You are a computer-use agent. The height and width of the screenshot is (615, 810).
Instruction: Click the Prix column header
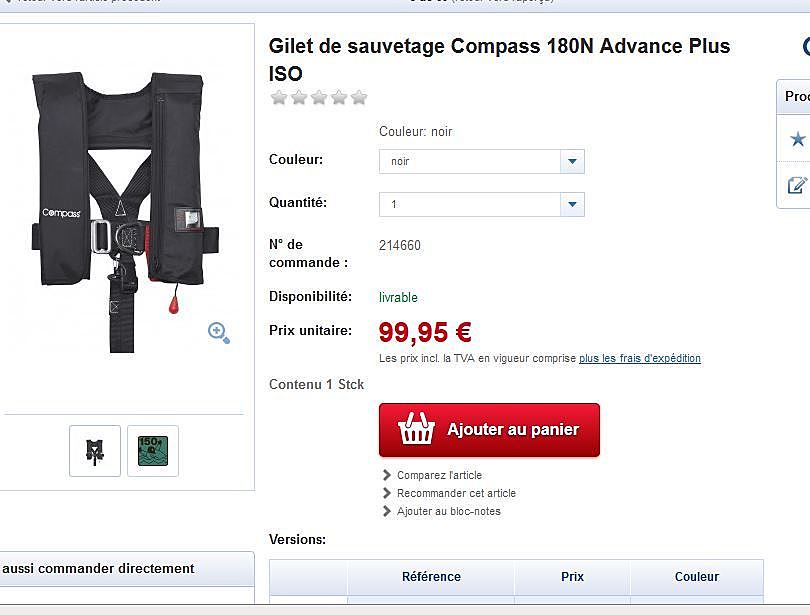tap(572, 577)
